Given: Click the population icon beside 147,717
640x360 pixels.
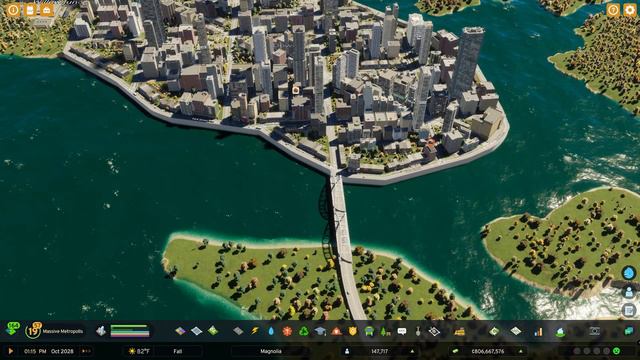Looking at the screenshot, I should pyautogui.click(x=347, y=351).
